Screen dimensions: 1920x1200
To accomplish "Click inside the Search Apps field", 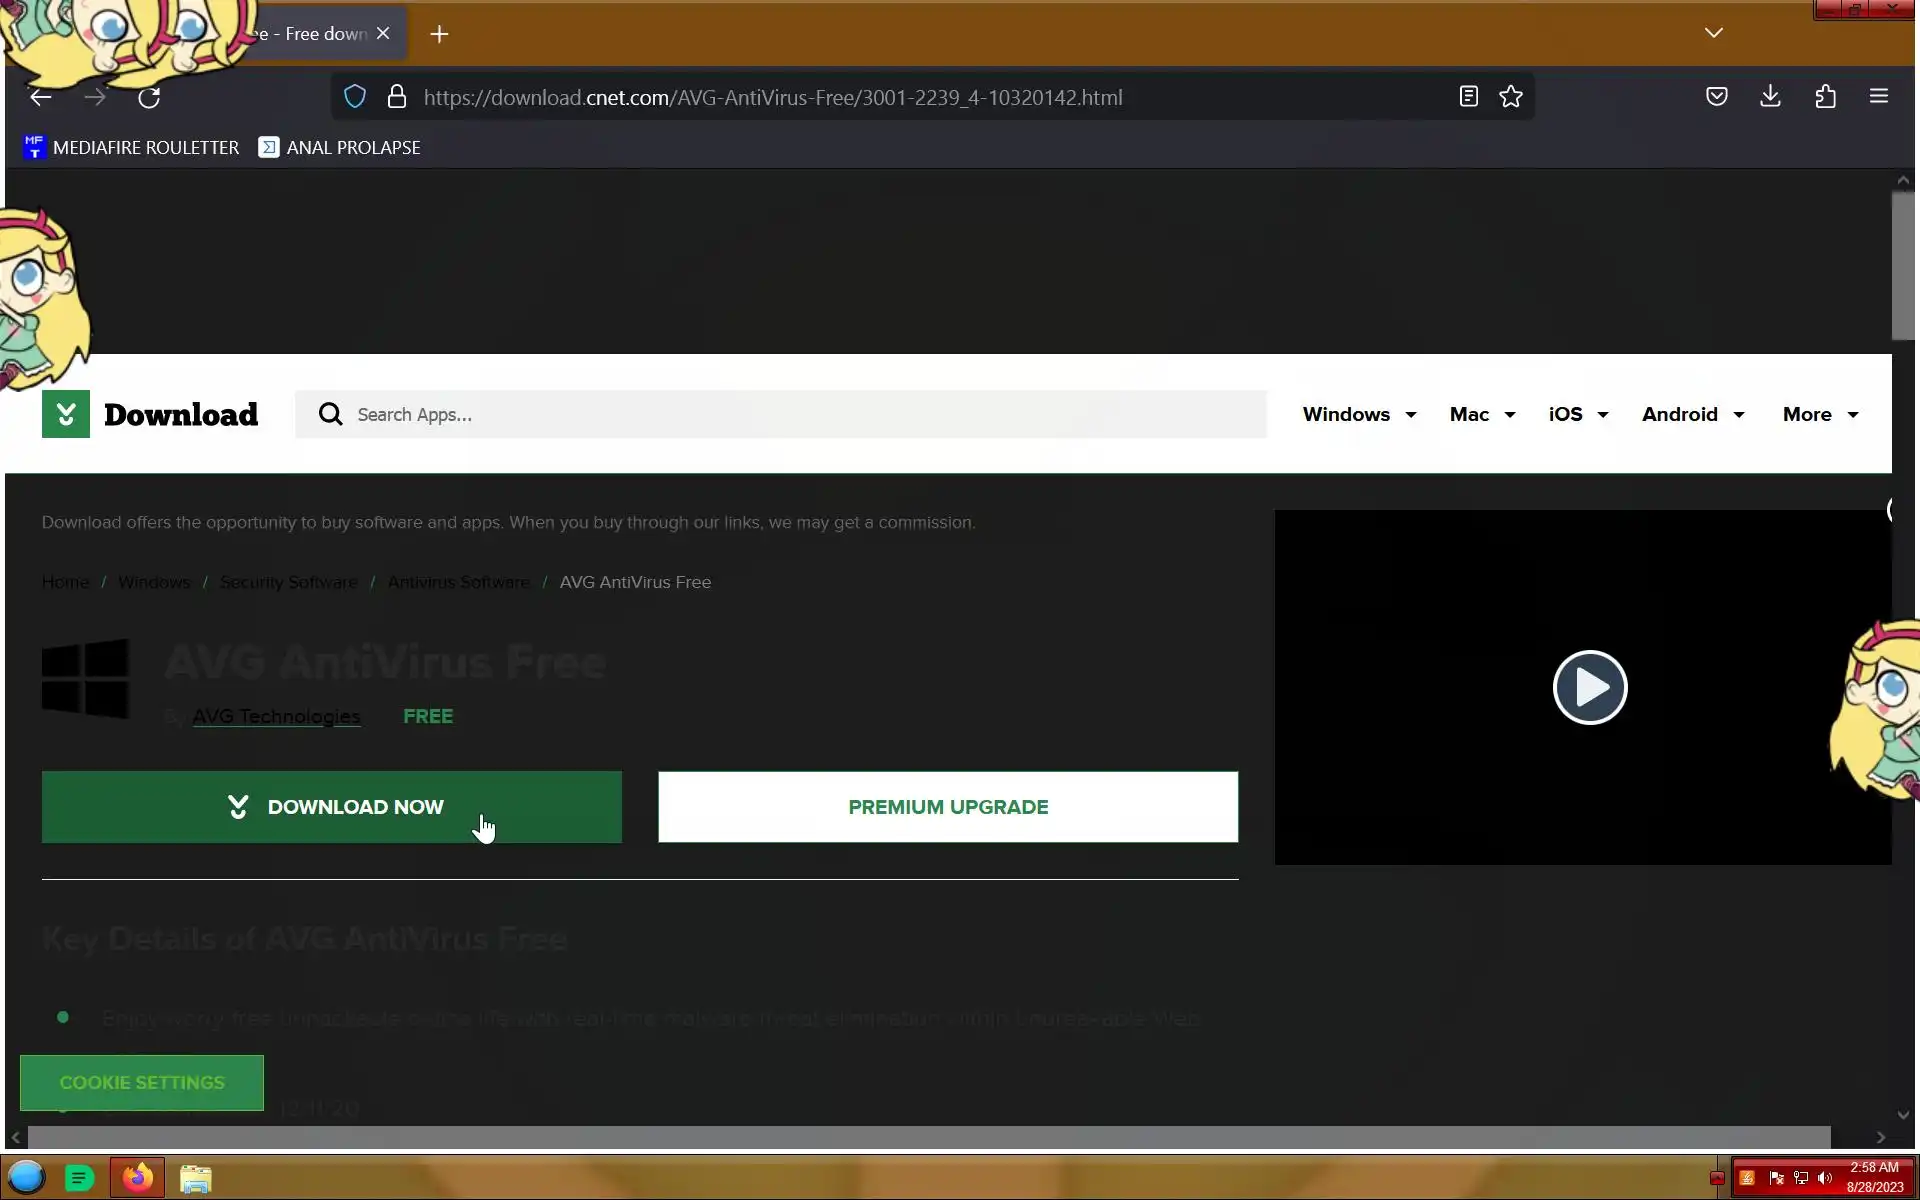I will tap(780, 414).
